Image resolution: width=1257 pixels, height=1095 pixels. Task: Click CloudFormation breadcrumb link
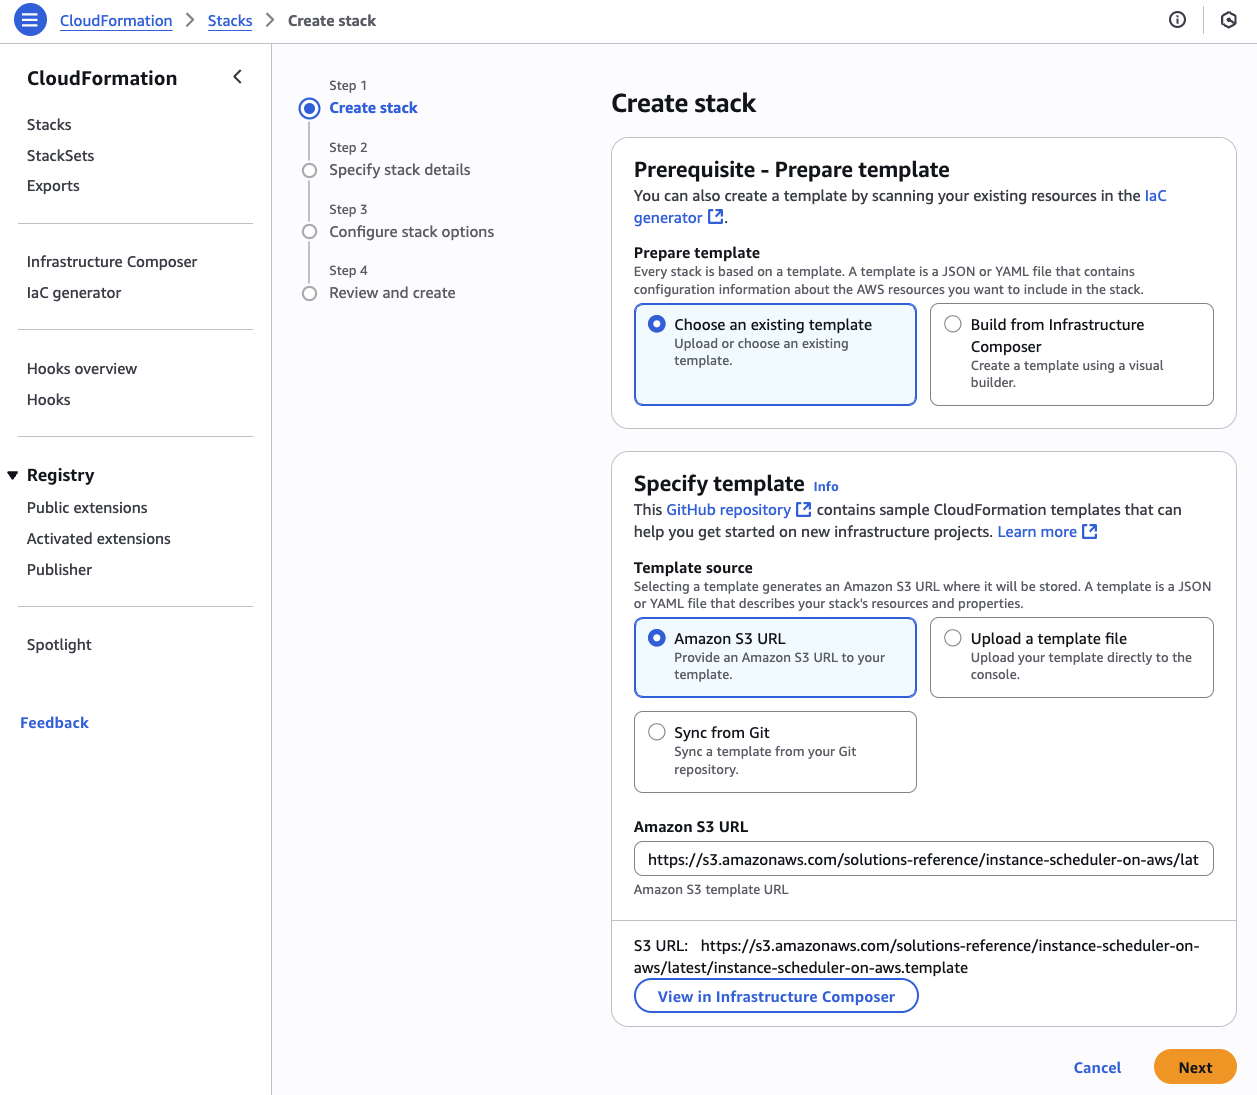[x=116, y=21]
